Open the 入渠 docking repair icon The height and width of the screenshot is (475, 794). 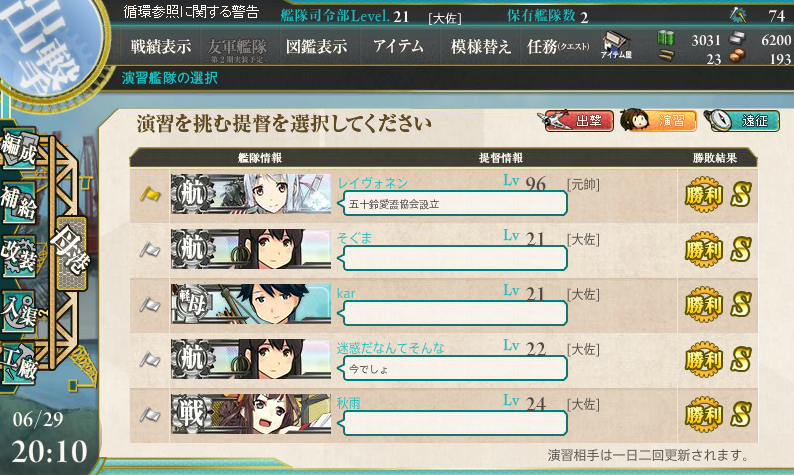(19, 311)
